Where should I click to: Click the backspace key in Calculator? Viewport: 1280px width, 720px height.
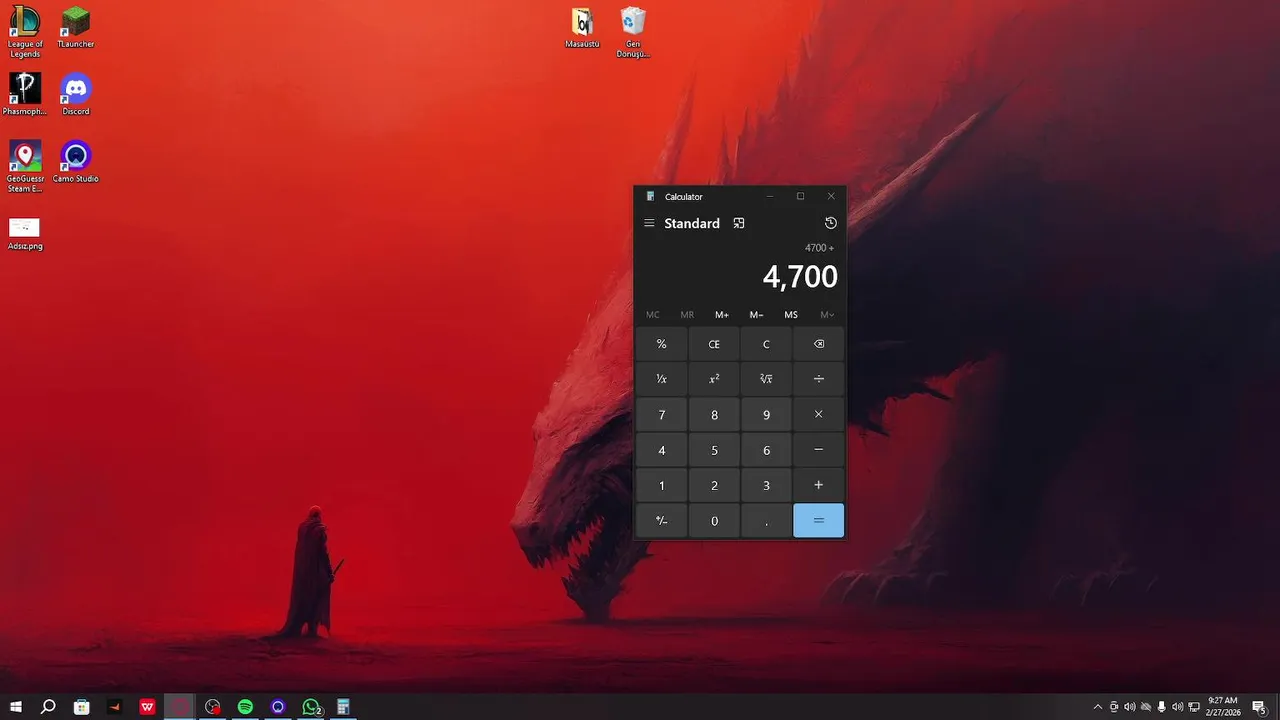click(819, 344)
